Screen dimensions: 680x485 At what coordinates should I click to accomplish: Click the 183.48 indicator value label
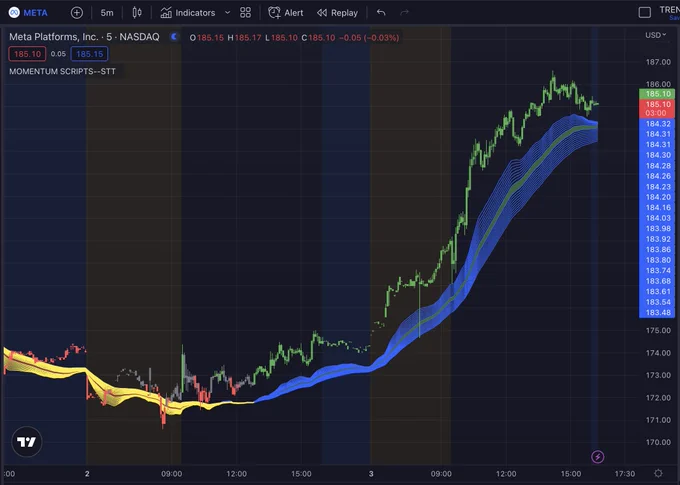657,312
